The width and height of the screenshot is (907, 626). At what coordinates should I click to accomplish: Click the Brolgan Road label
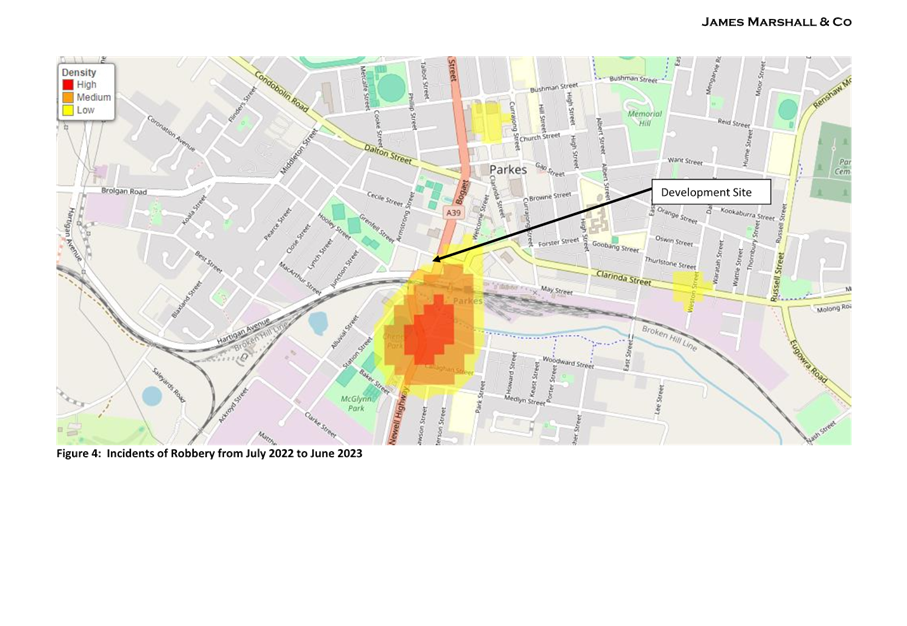[124, 191]
